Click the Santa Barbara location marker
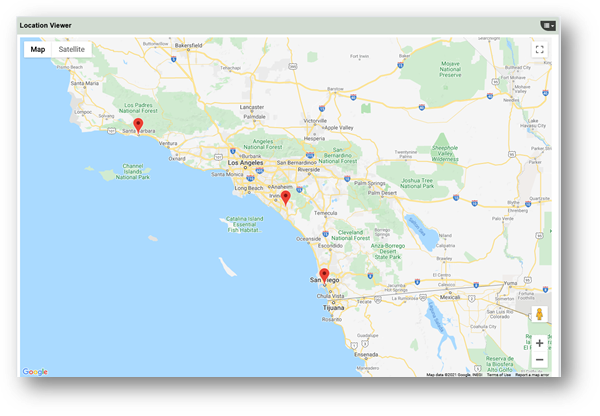600x416 pixels. coord(138,125)
